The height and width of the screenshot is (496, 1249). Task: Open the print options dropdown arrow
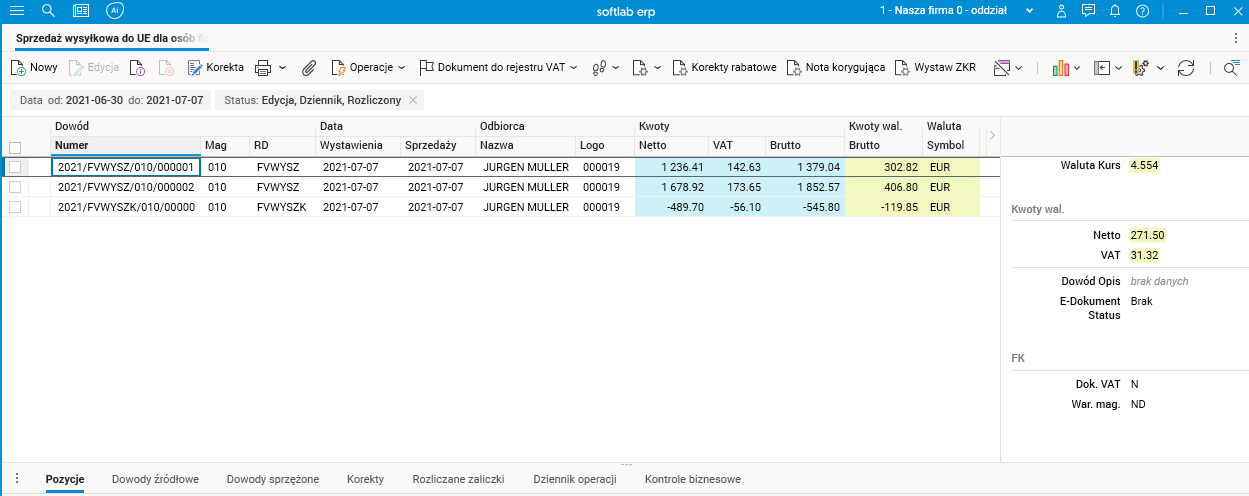point(283,68)
